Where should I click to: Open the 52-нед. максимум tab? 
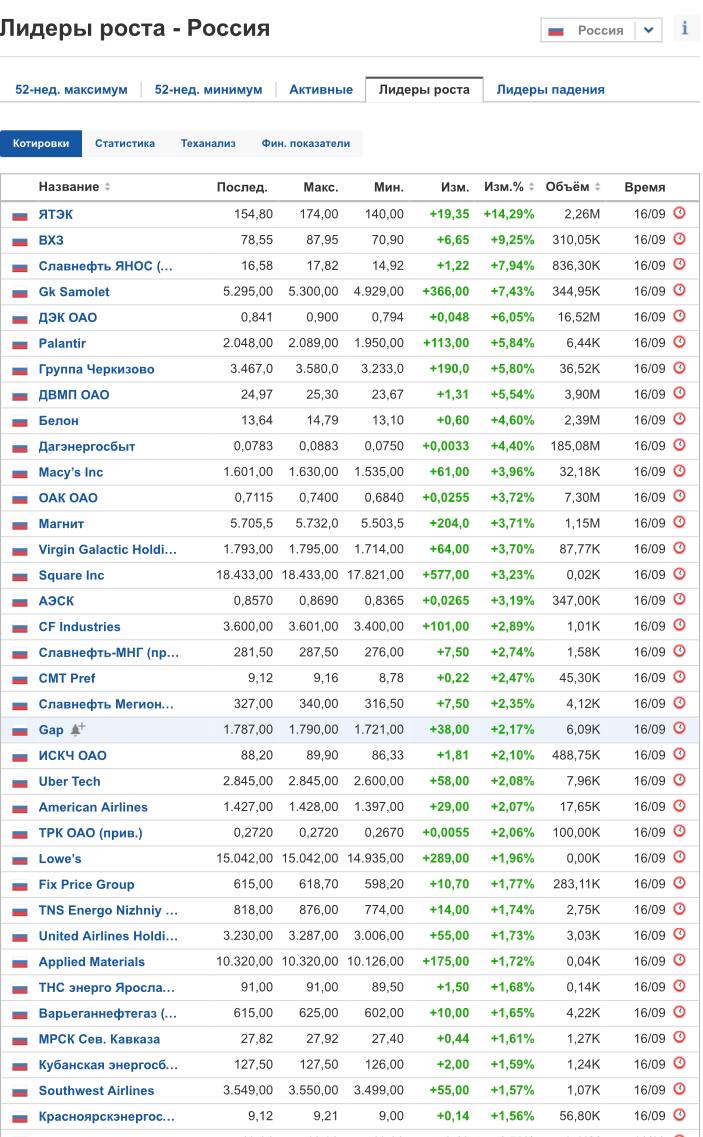tap(71, 90)
